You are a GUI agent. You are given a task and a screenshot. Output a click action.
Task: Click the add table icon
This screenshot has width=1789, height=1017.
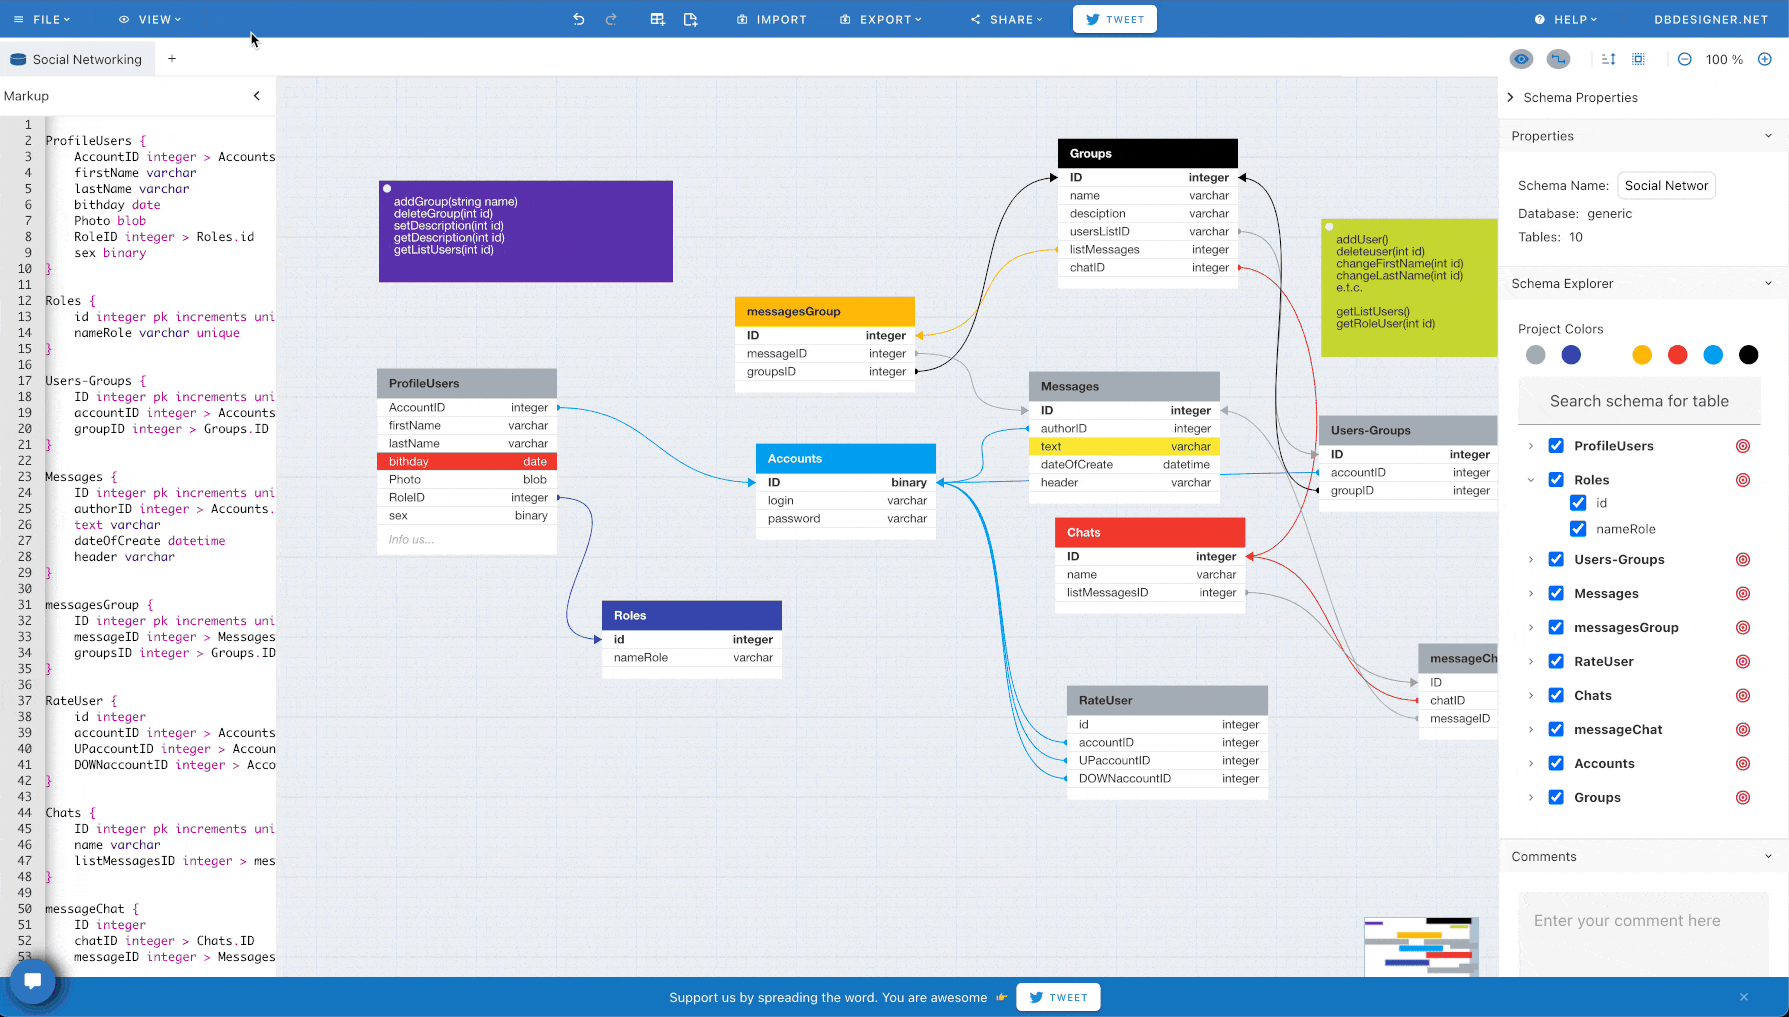tap(657, 19)
